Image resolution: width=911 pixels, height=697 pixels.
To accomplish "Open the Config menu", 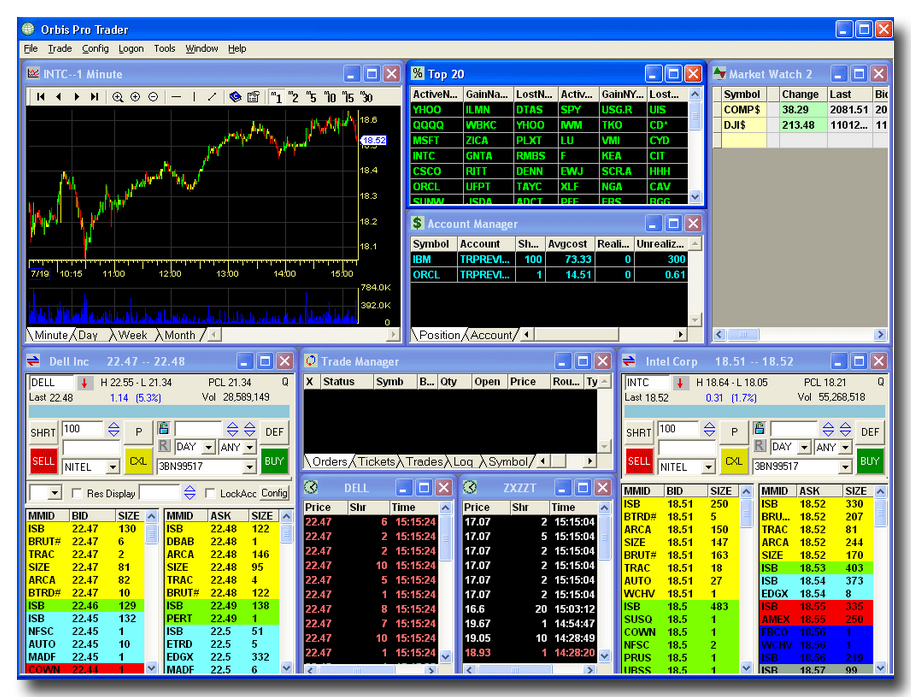I will [95, 49].
